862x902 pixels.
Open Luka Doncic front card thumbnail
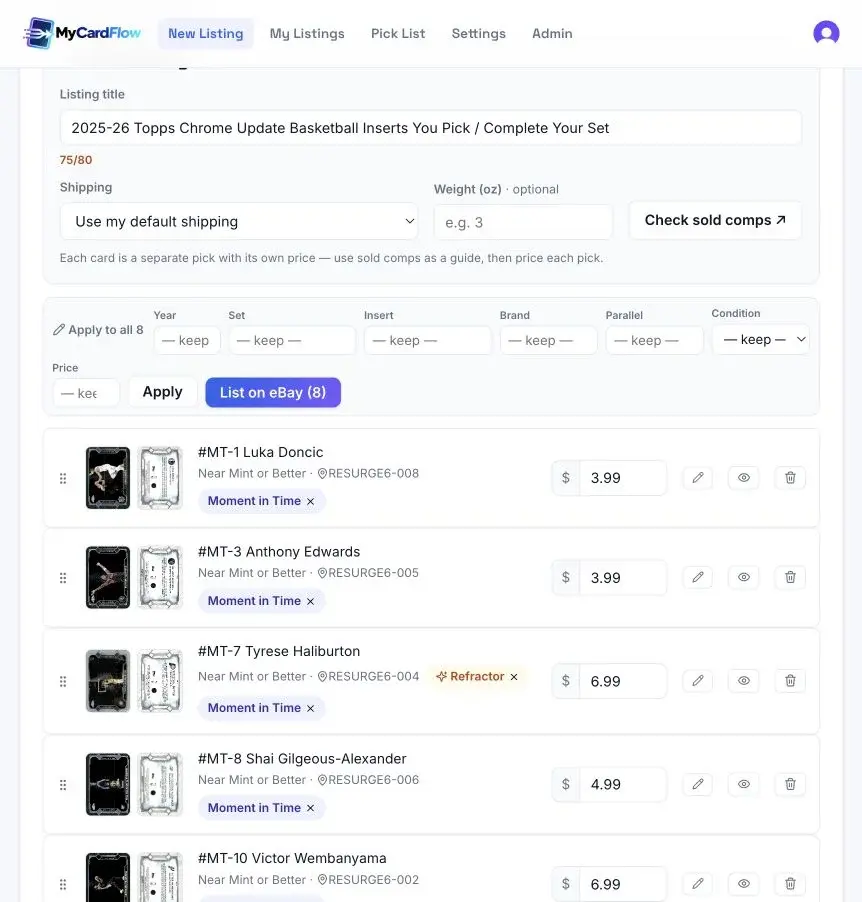[108, 478]
